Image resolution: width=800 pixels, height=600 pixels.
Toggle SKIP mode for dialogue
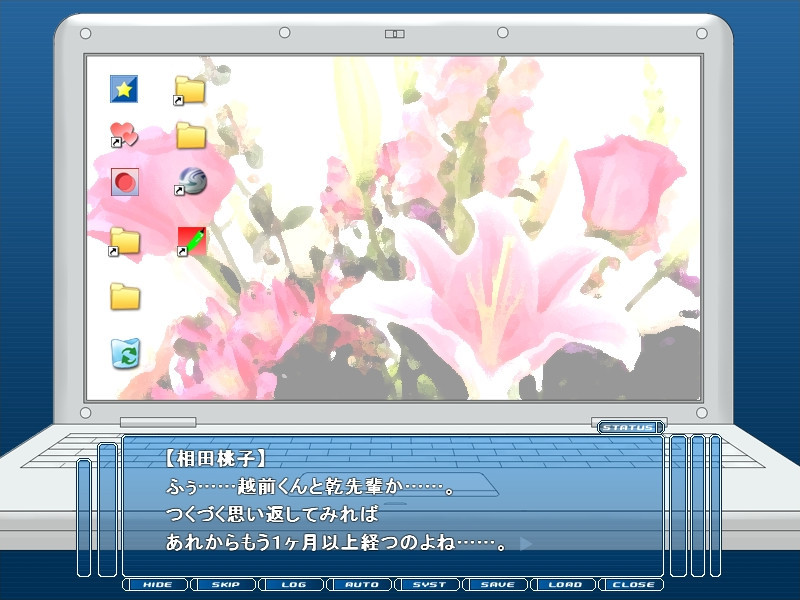[225, 585]
